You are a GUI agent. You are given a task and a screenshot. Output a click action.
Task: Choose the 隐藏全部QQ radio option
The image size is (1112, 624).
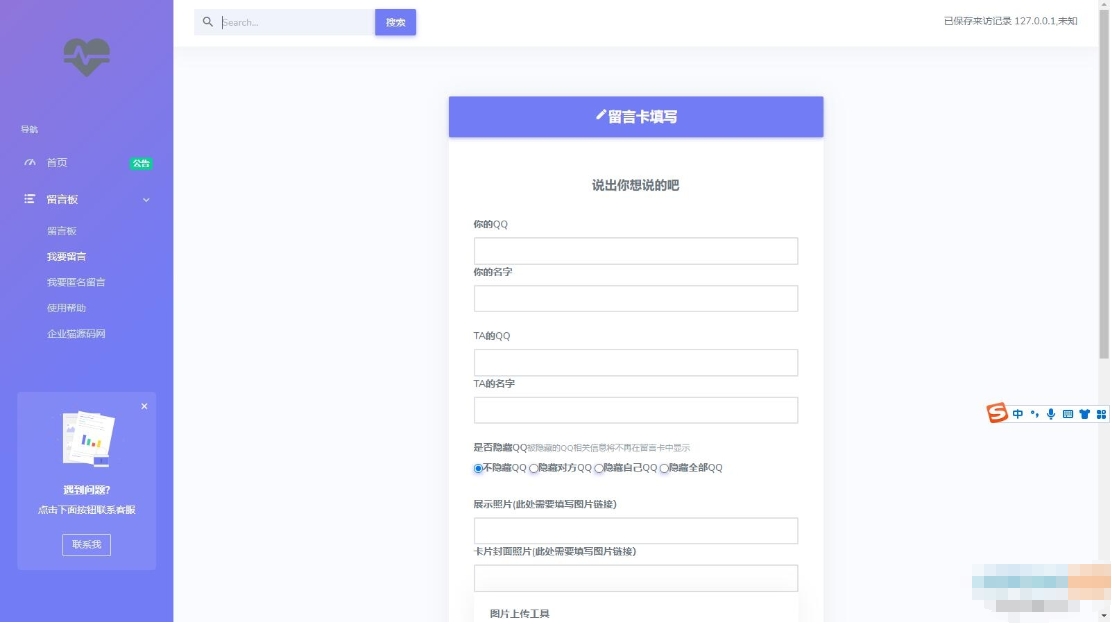(x=664, y=469)
